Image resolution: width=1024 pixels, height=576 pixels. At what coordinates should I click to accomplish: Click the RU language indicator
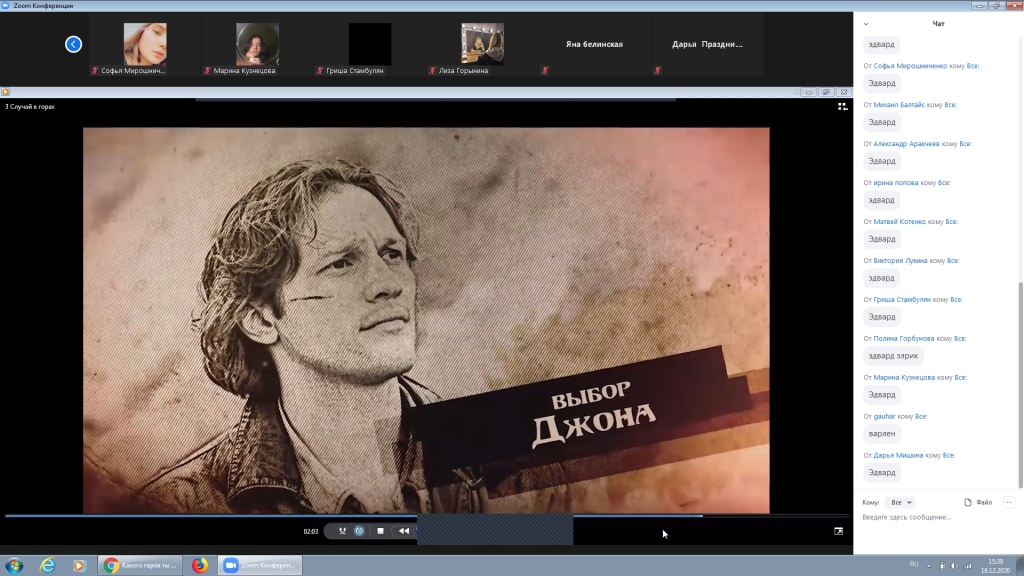pyautogui.click(x=914, y=565)
